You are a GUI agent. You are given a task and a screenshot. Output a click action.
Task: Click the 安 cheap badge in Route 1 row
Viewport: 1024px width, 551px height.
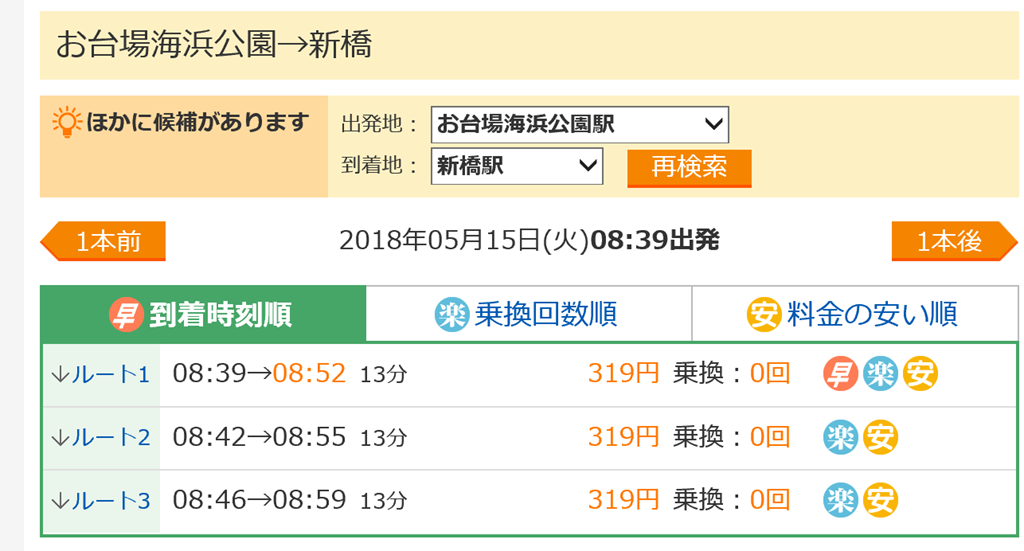coord(919,374)
